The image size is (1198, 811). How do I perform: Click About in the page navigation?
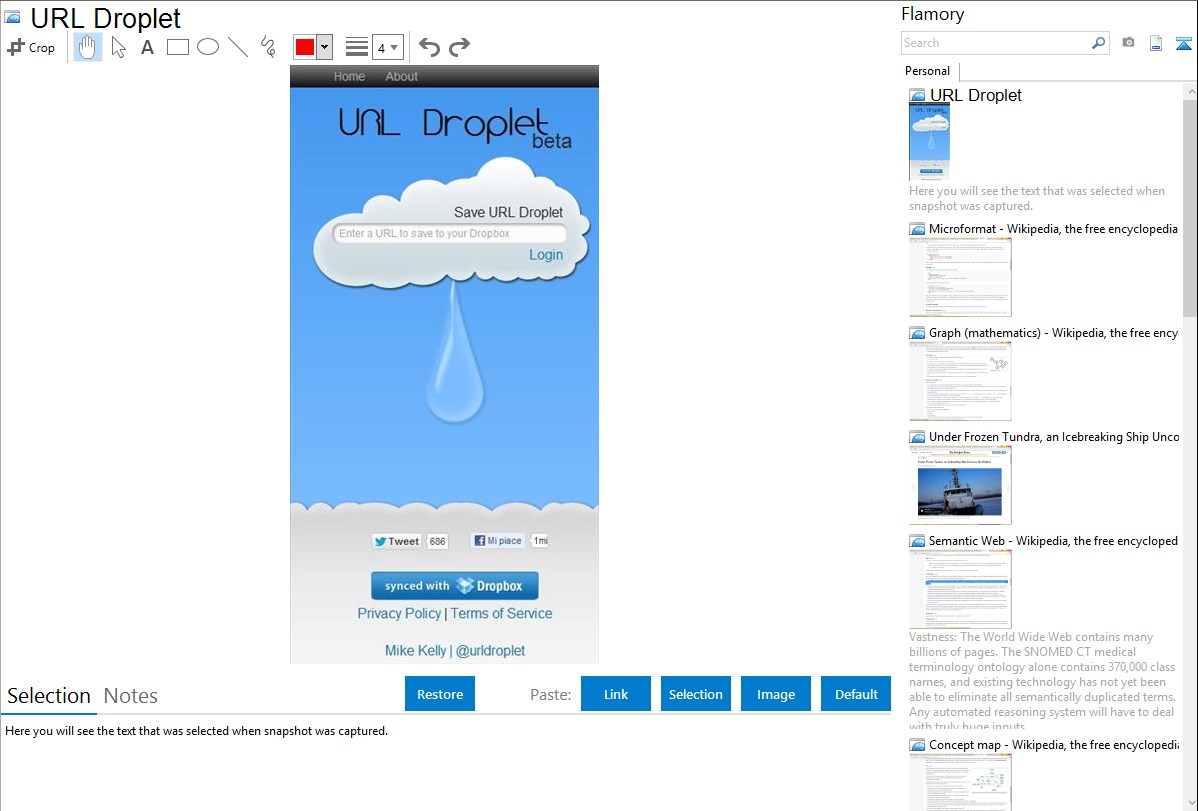point(401,76)
